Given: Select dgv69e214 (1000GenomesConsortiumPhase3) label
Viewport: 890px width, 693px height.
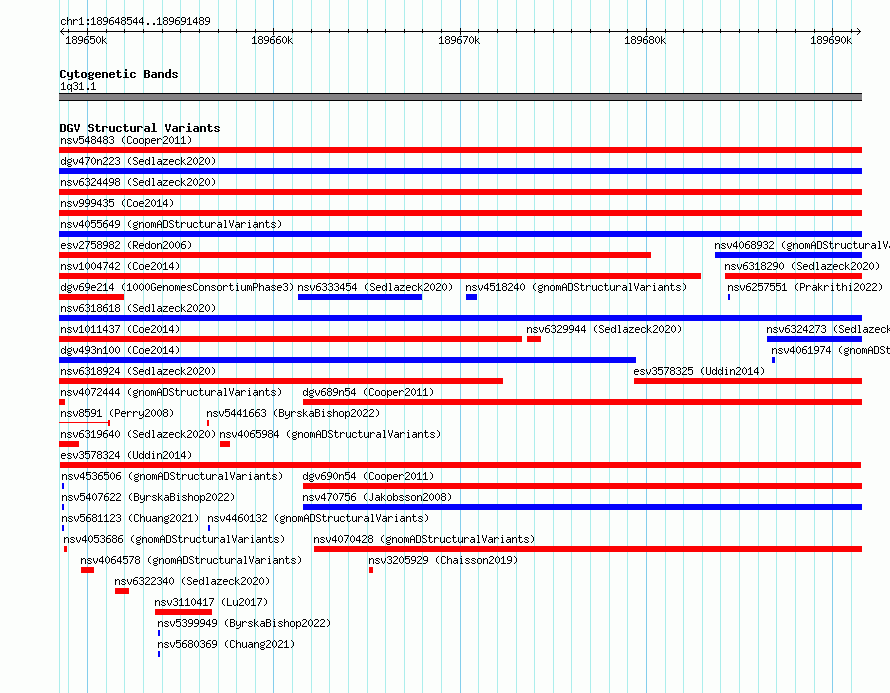Looking at the screenshot, I should [x=177, y=287].
